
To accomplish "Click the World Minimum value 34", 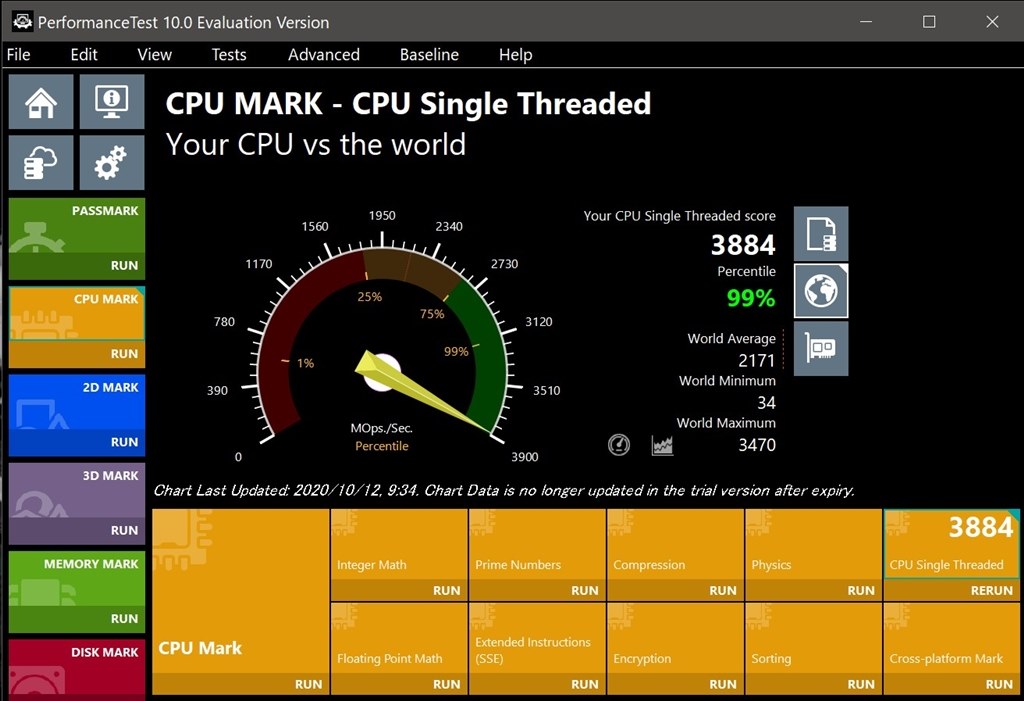I will click(767, 402).
